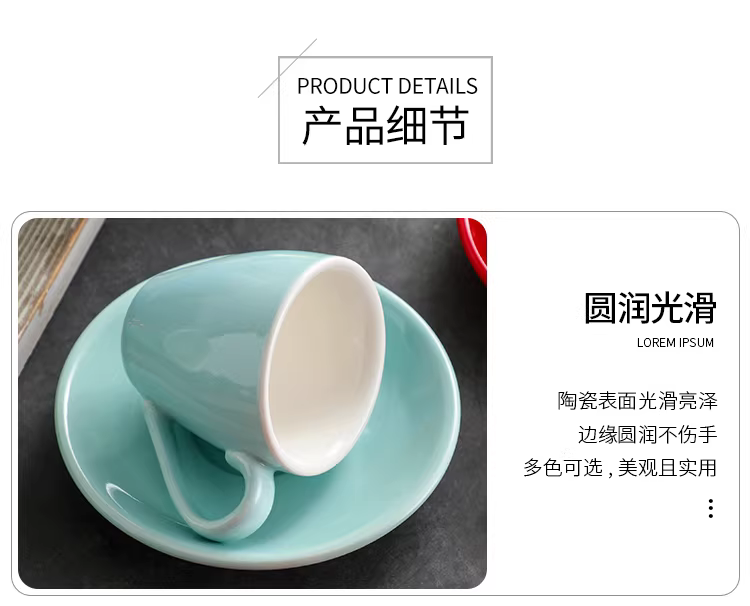Click the 产品细节 title text
The image size is (750, 606).
[x=386, y=126]
